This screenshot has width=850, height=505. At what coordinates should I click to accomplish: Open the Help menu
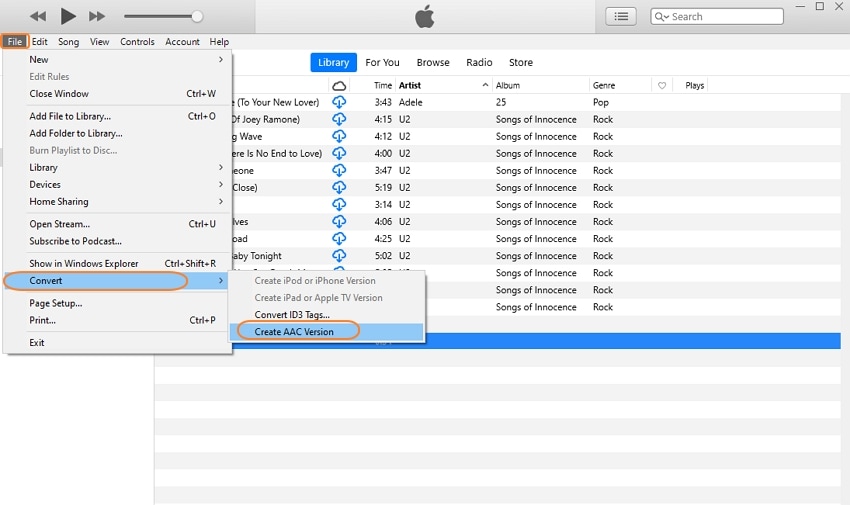219,42
